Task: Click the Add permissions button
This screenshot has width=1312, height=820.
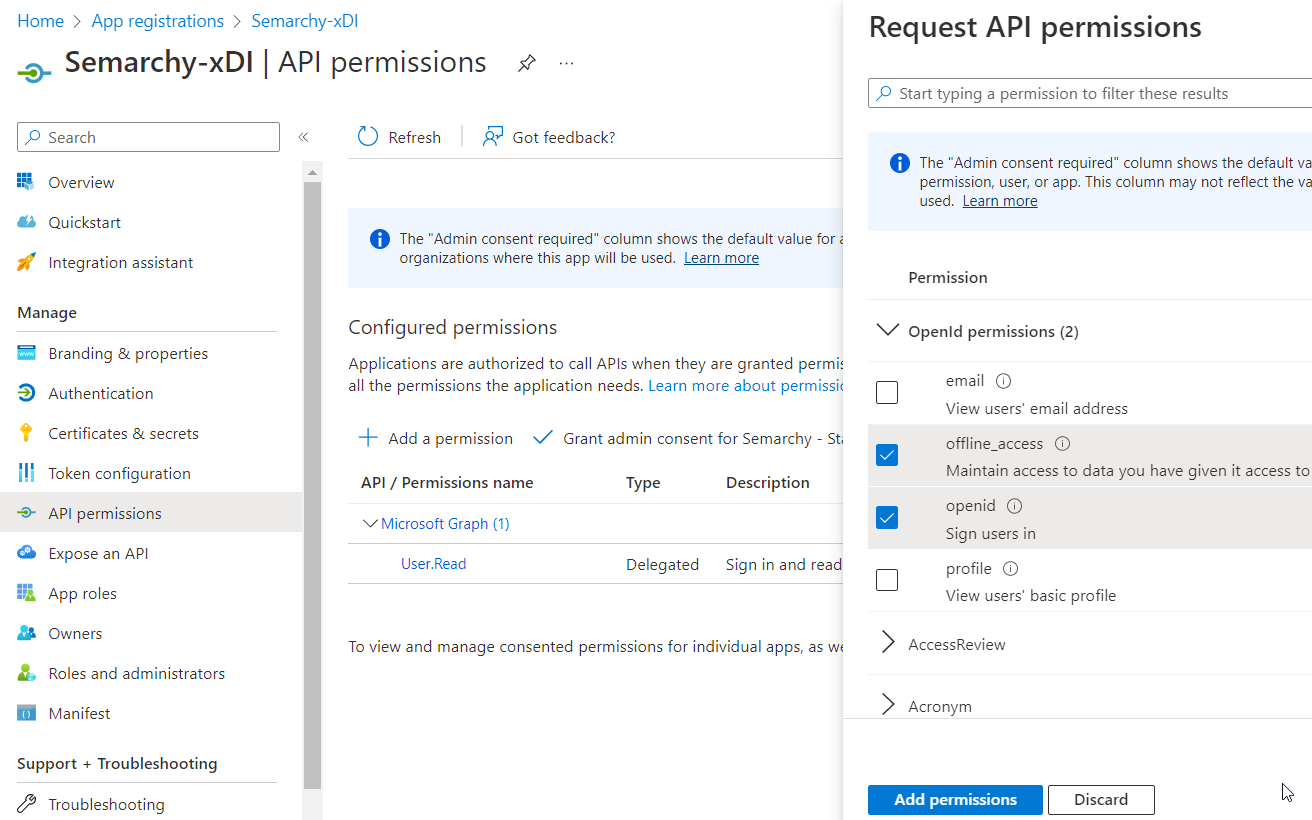Action: [x=955, y=799]
